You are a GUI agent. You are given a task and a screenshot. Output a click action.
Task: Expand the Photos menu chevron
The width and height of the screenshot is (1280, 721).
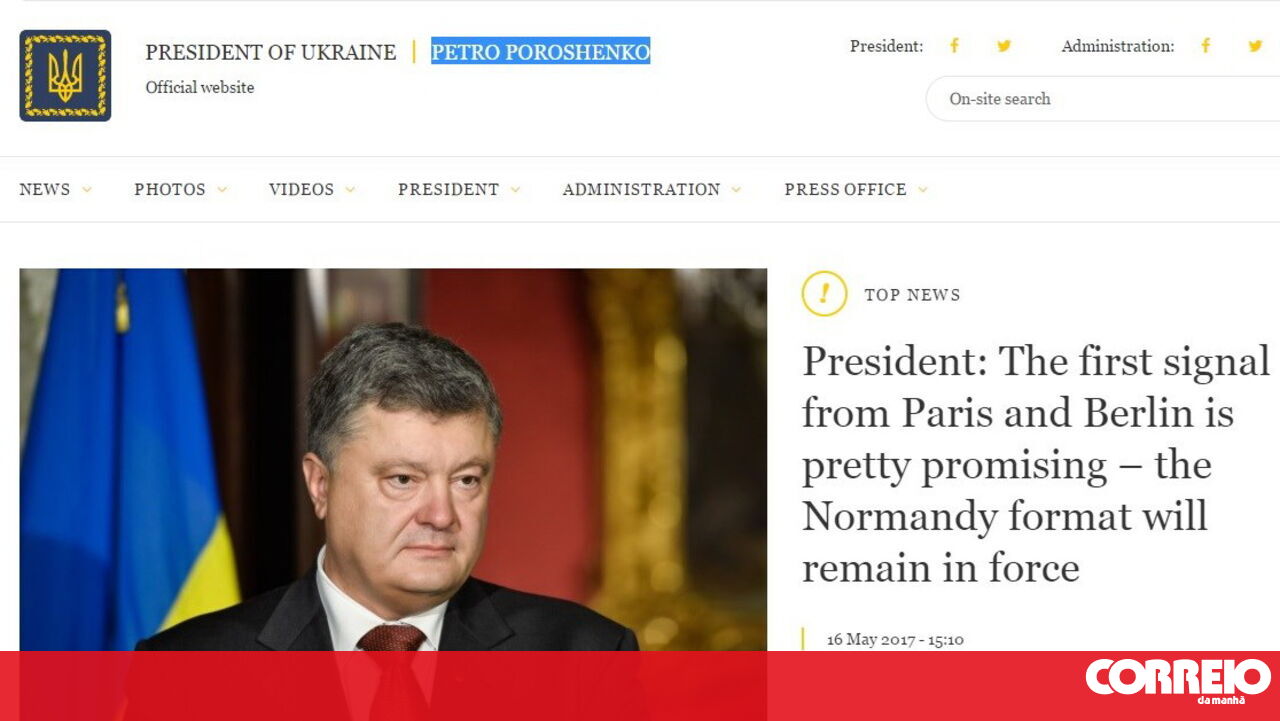[222, 190]
